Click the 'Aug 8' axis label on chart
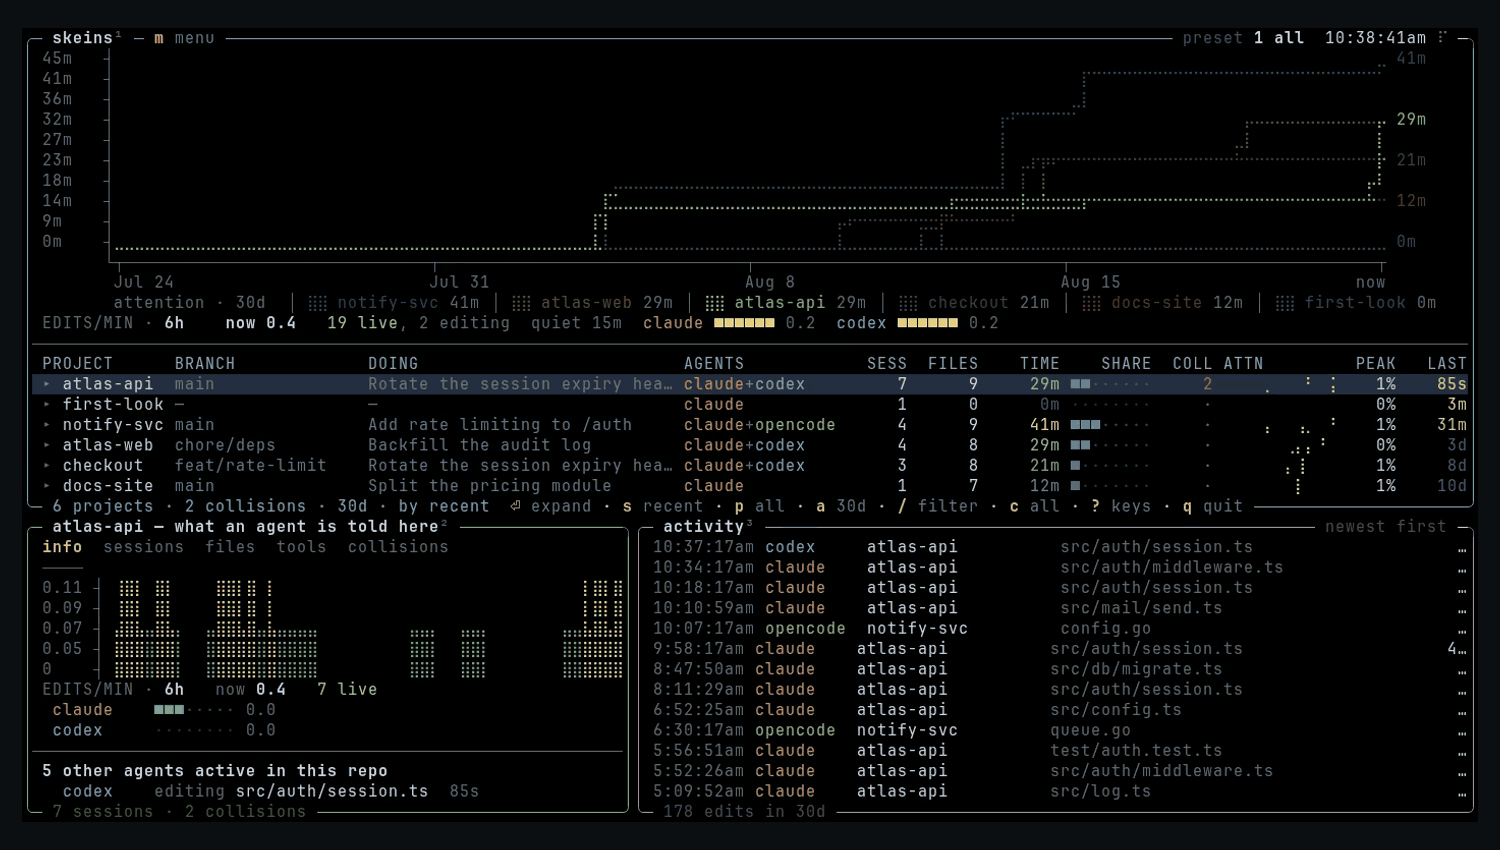The width and height of the screenshot is (1500, 850). [x=770, y=282]
